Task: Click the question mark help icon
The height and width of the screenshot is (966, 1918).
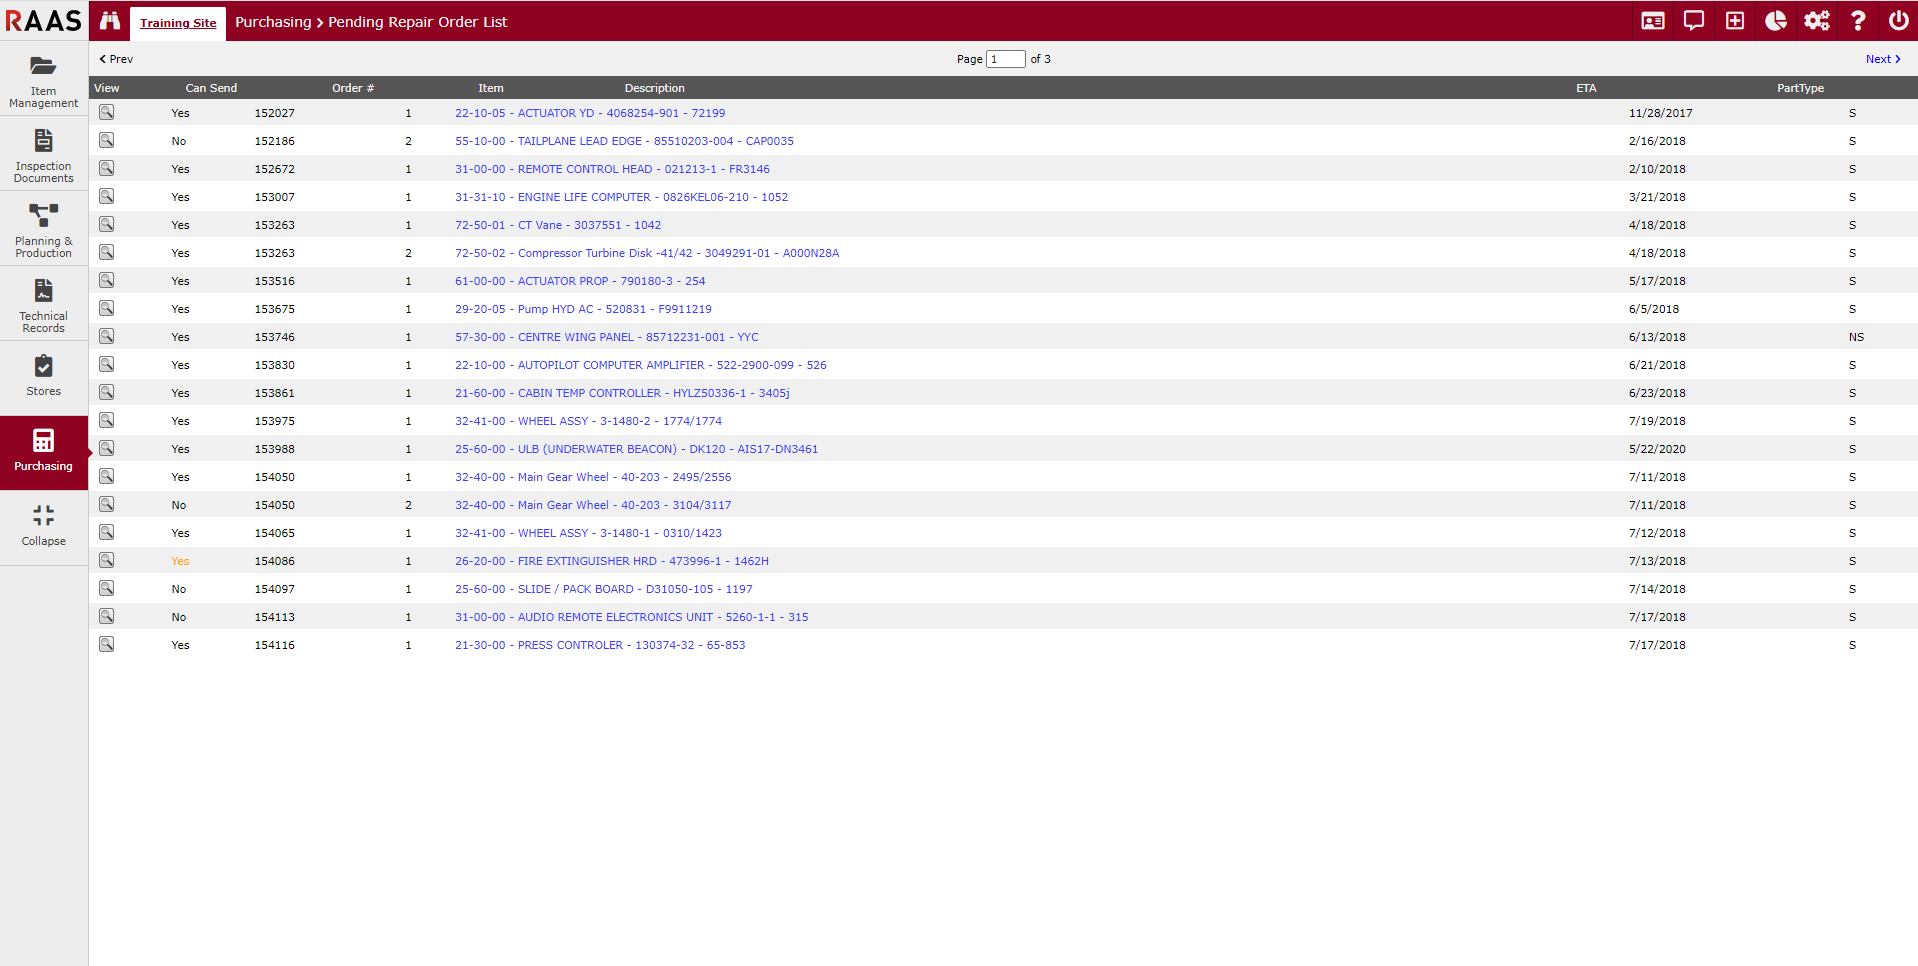Action: [1858, 20]
